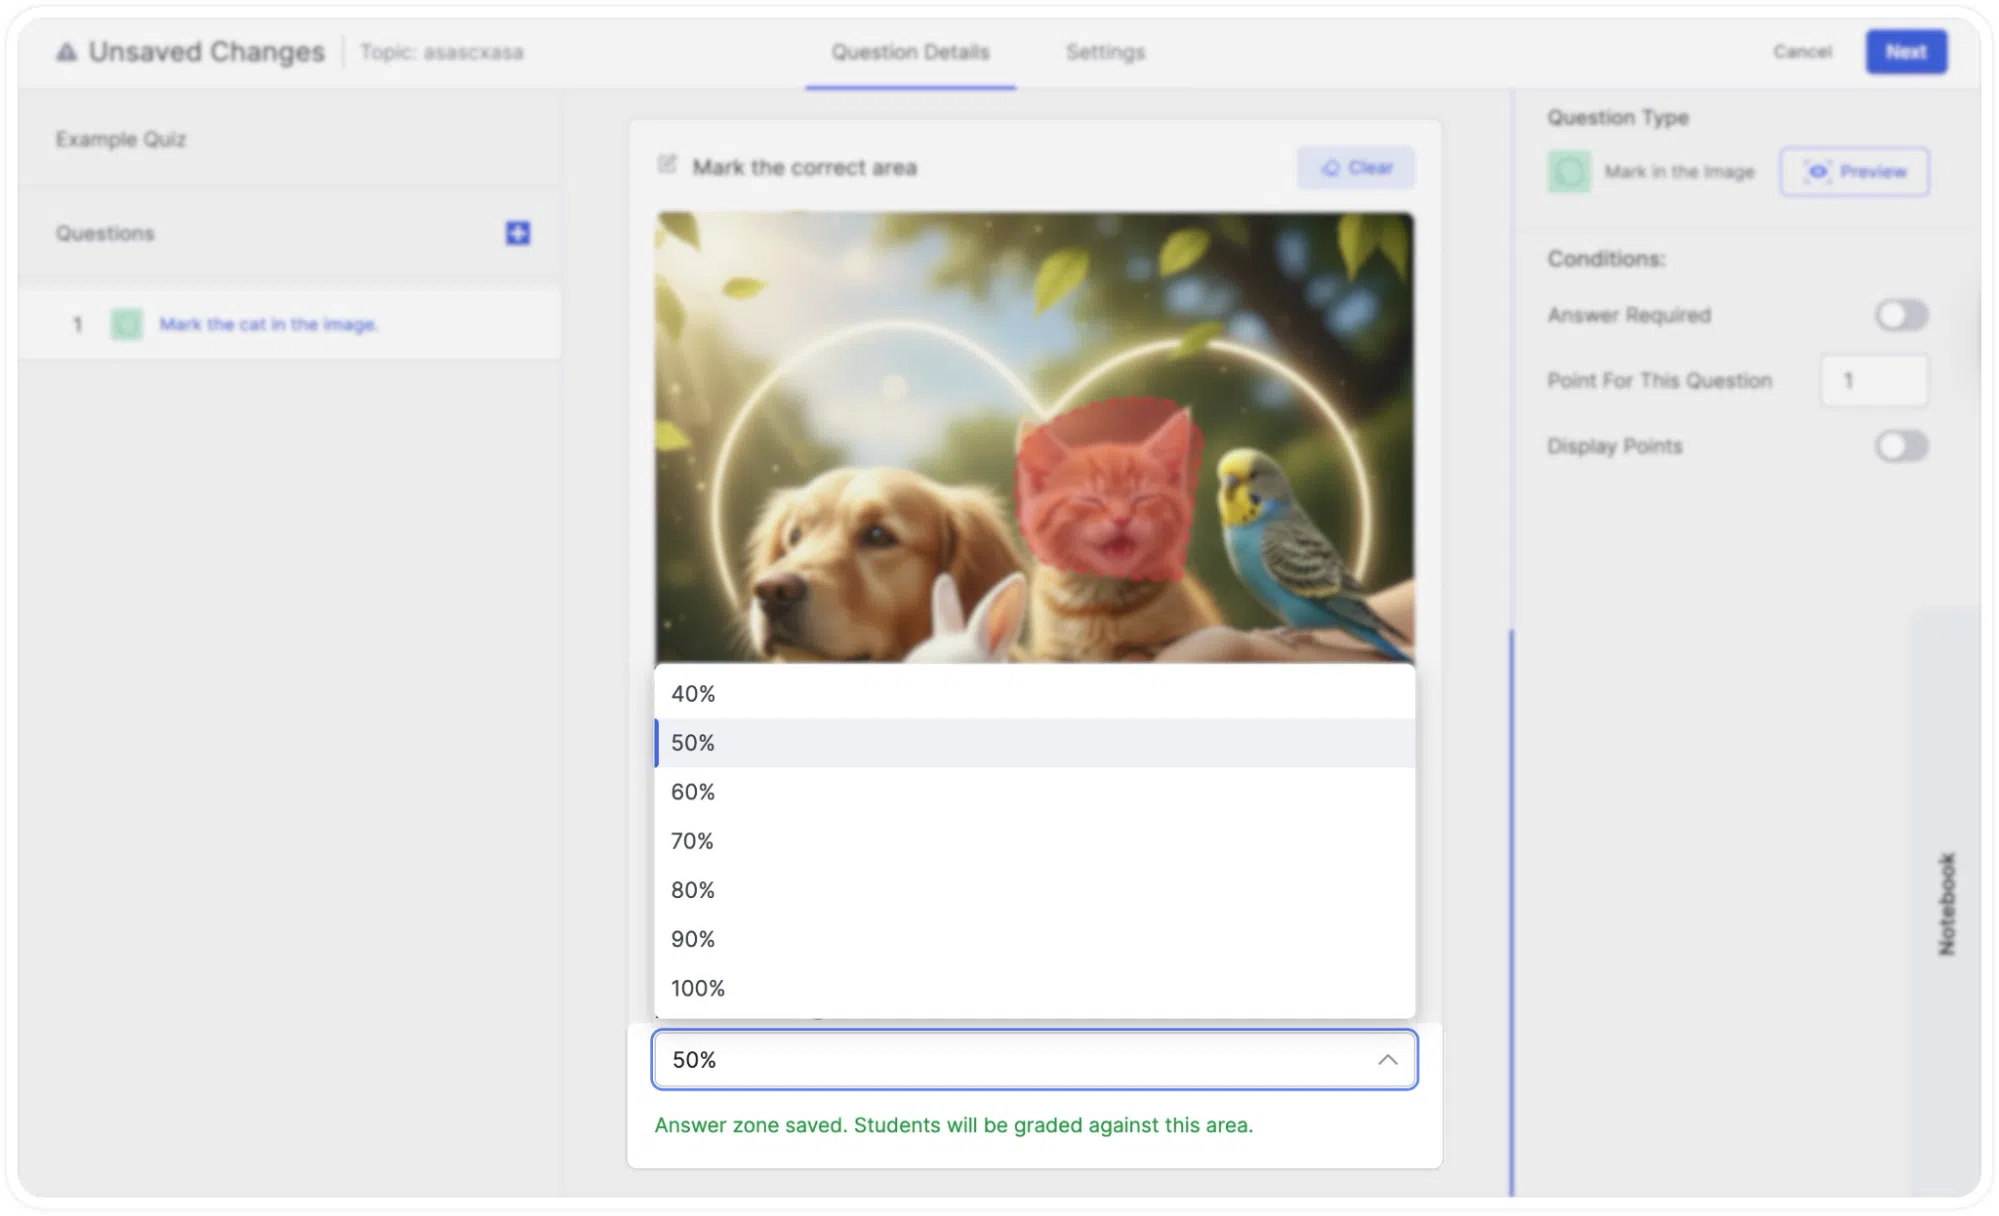Viewport: 1999px width, 1216px height.
Task: Click the green icon next to question 1
Action: tap(127, 324)
